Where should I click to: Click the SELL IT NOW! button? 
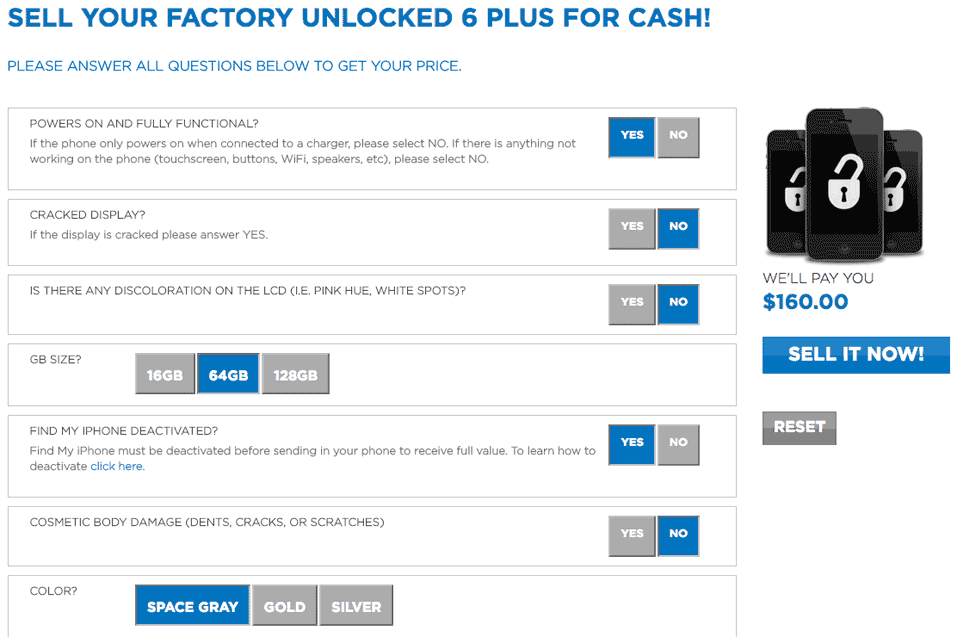pos(856,354)
